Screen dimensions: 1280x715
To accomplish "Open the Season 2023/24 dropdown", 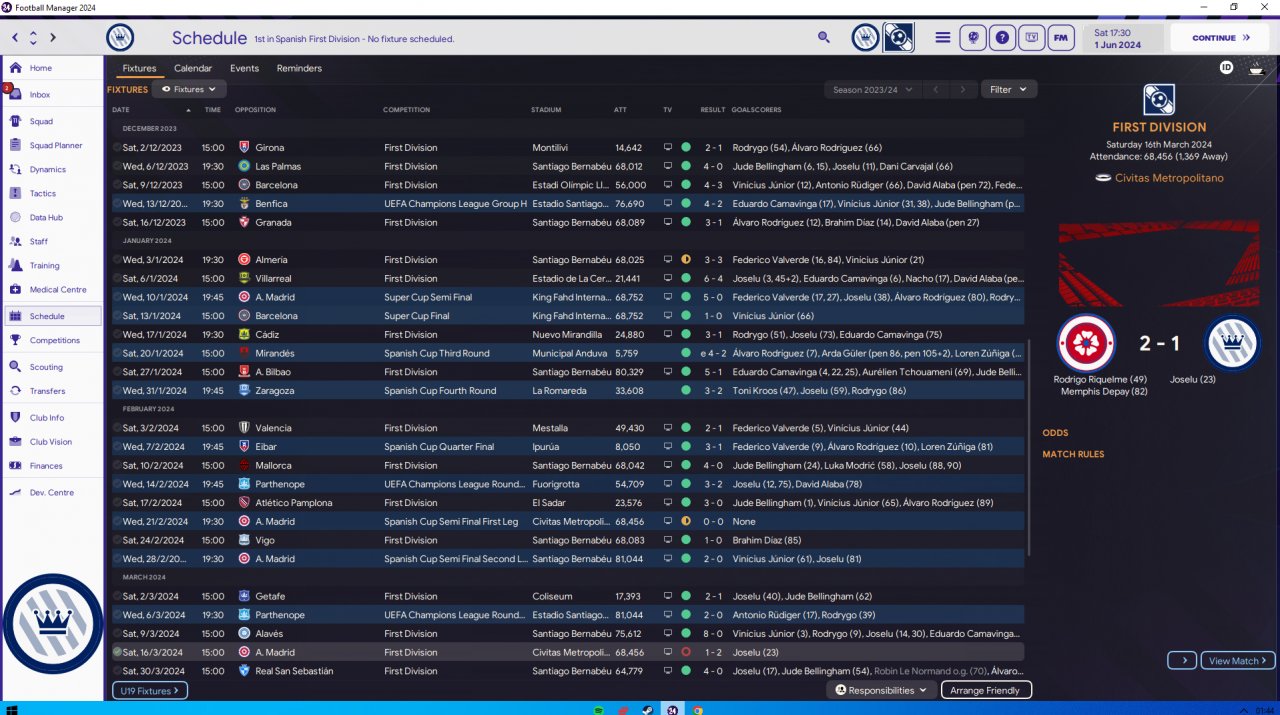I will pyautogui.click(x=873, y=89).
